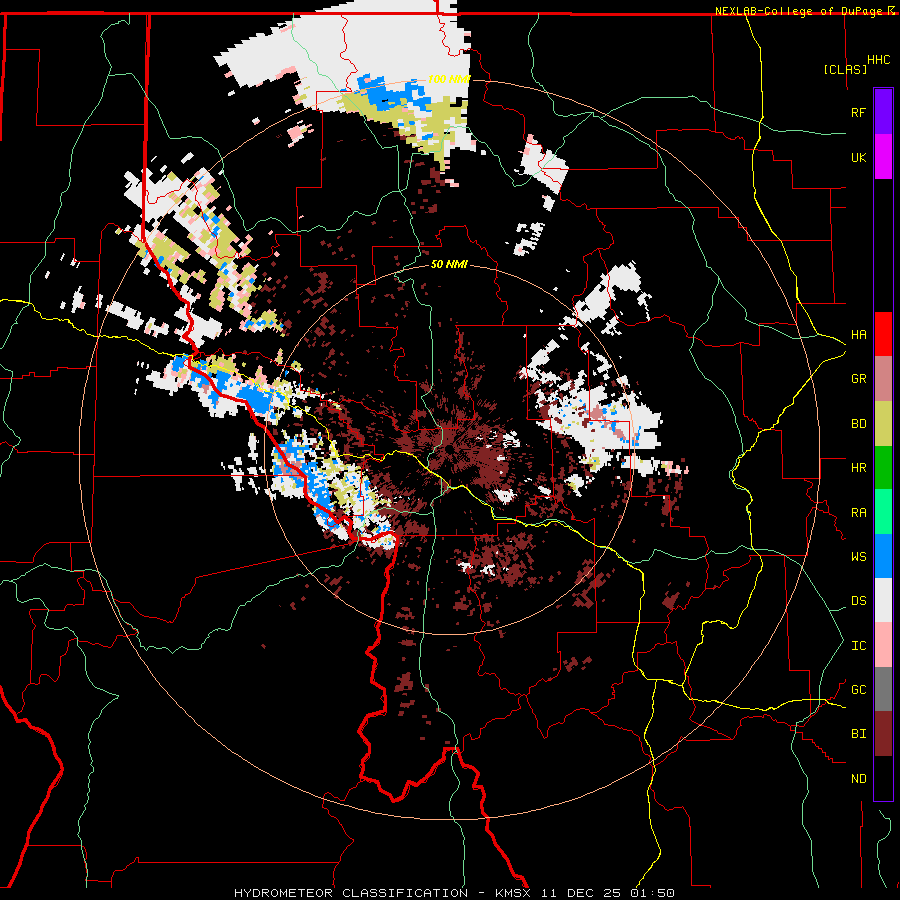The image size is (900, 900).
Task: Click the GC legend label
Action: (x=858, y=690)
